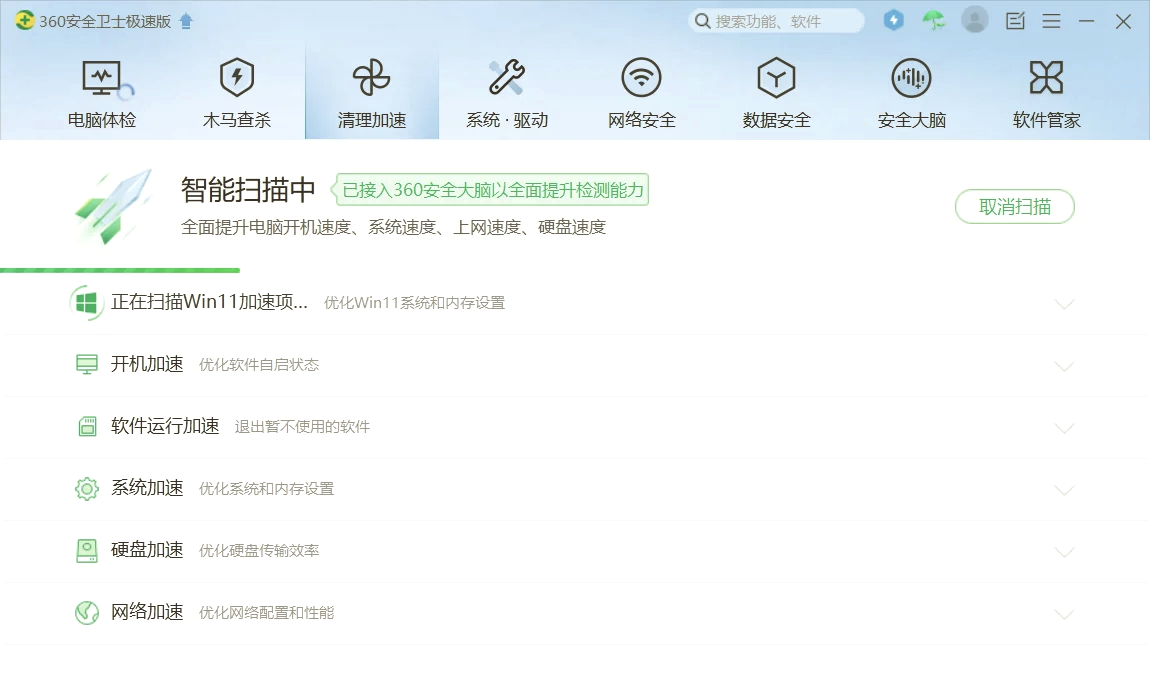
Task: Switch to the 系统·驱动 tab label
Action: click(x=507, y=120)
